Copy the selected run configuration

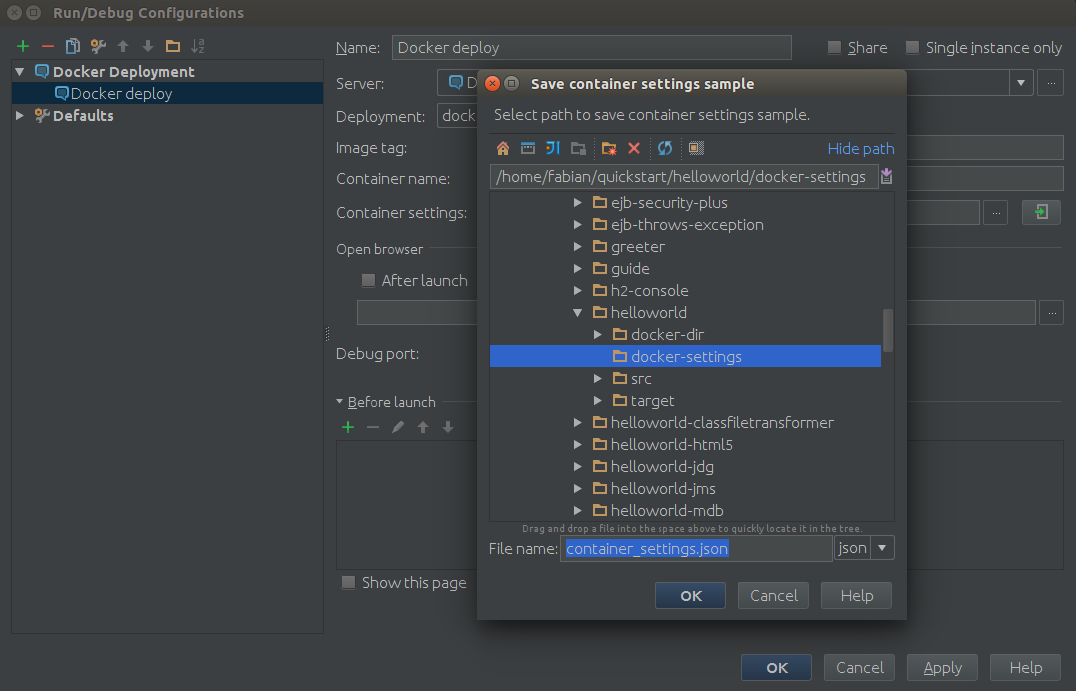(72, 46)
